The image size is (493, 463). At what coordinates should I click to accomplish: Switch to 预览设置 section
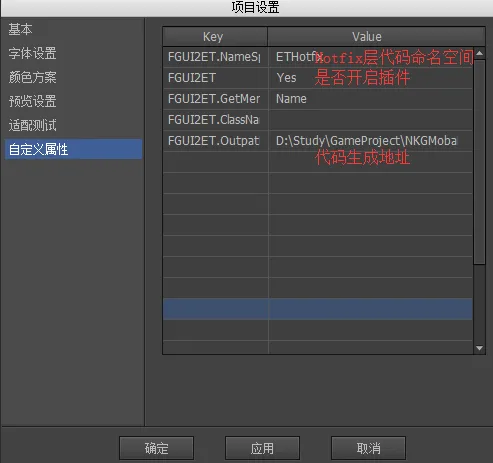[x=32, y=101]
